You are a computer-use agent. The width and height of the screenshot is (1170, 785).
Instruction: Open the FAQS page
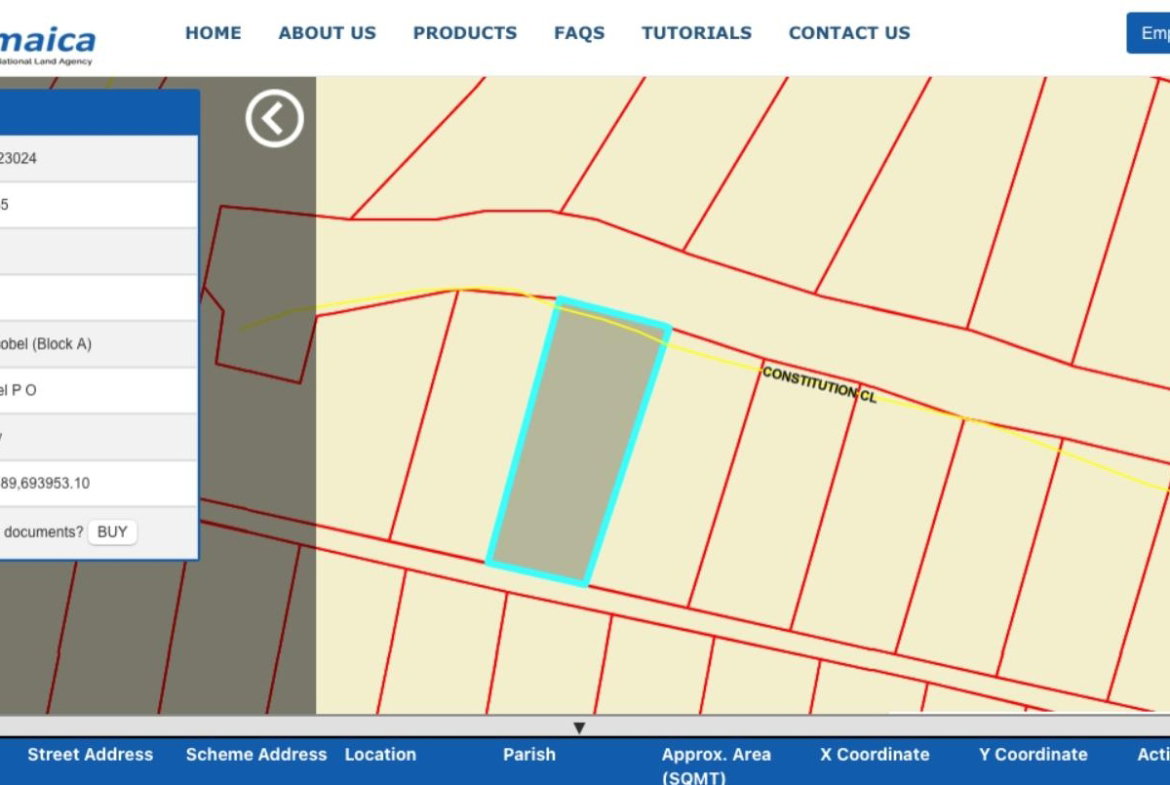pyautogui.click(x=579, y=32)
